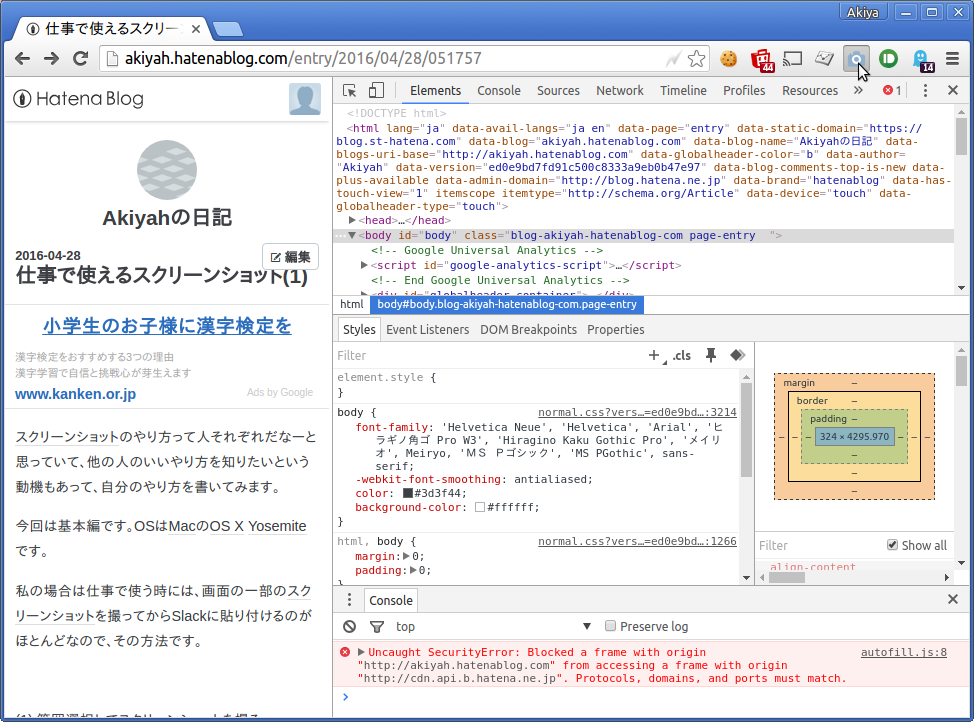Switch to the Console tab in DevTools
This screenshot has height=722, width=974.
click(499, 91)
